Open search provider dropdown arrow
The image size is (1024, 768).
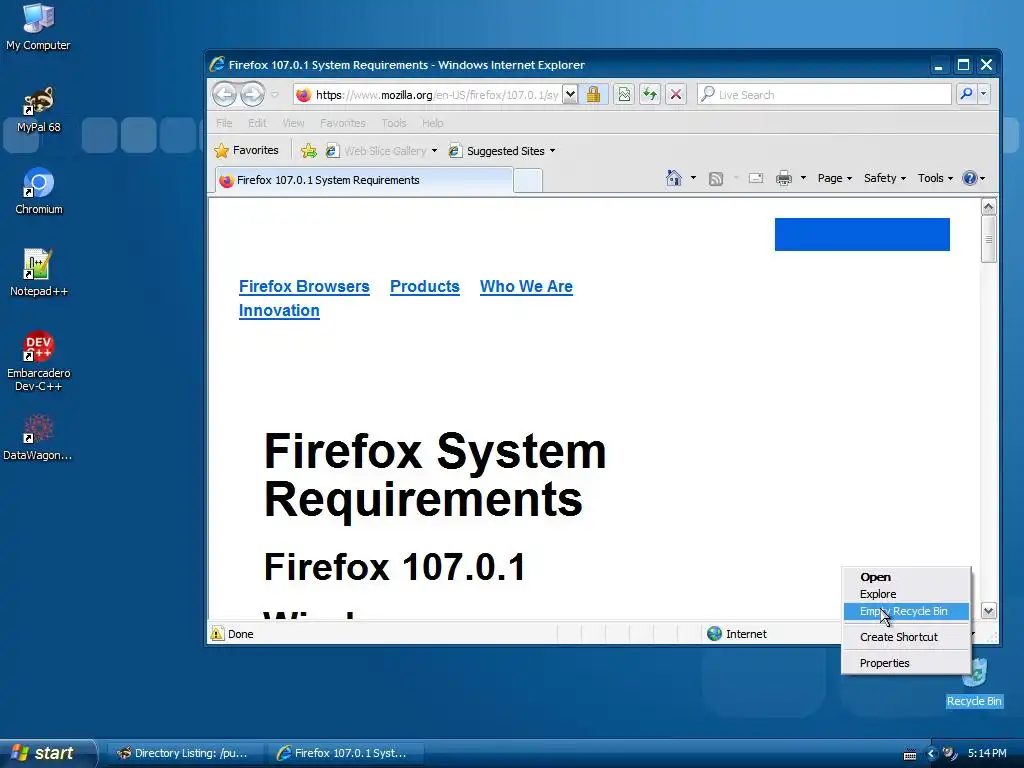[984, 94]
